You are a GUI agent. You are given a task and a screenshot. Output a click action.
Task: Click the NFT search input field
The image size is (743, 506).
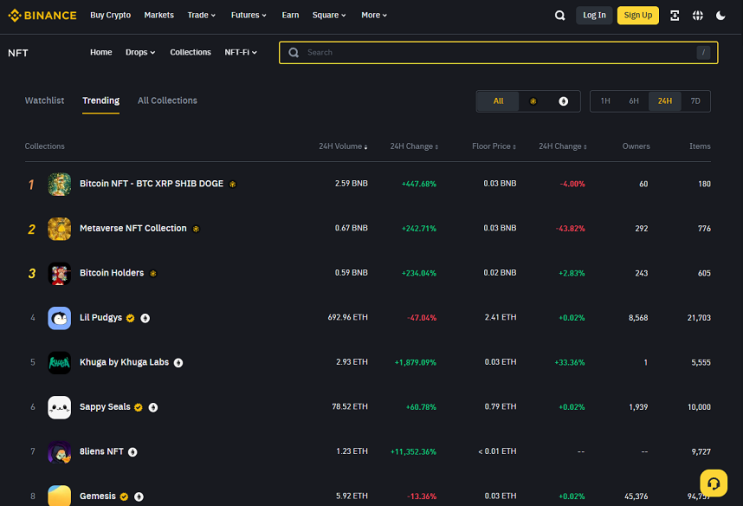[x=498, y=53]
